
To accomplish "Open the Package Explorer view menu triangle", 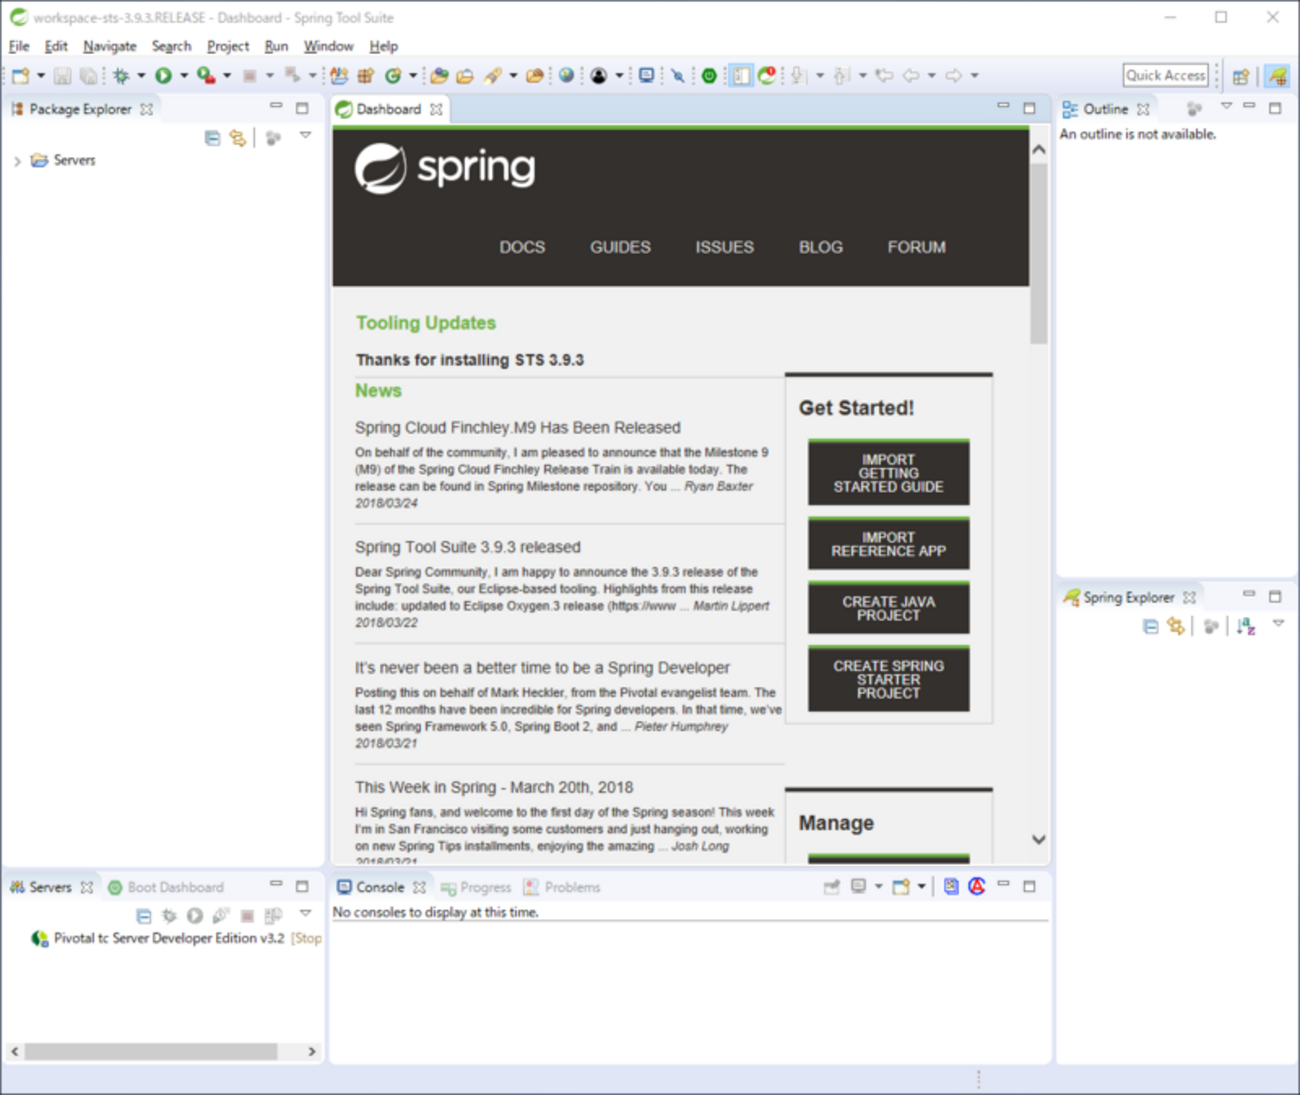I will (306, 135).
